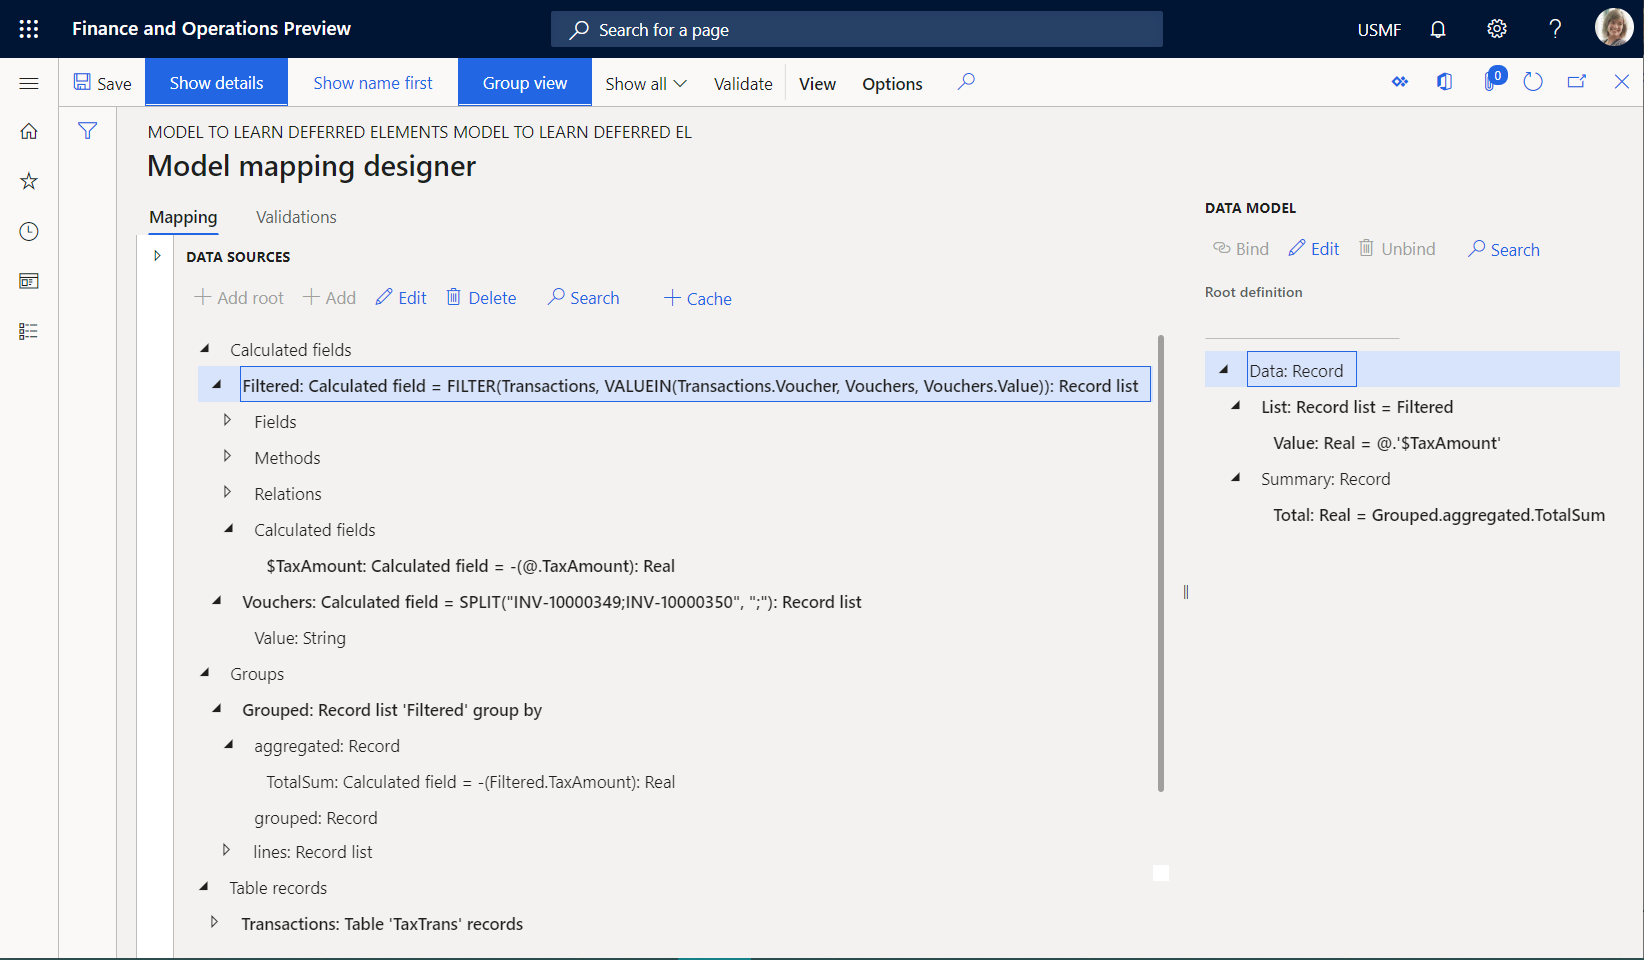Open the Personalization icon near the toolbar
This screenshot has height=960, width=1644.
(1400, 81)
